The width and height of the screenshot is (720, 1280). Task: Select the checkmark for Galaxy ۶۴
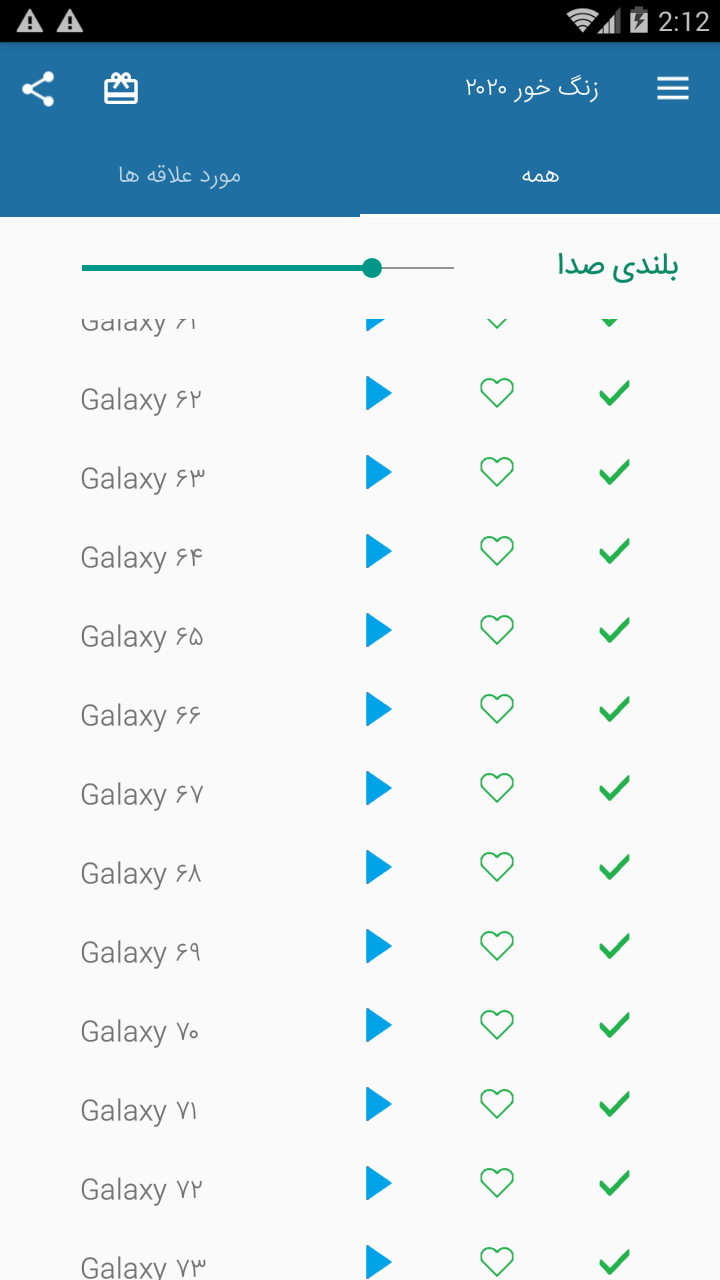[x=614, y=551]
